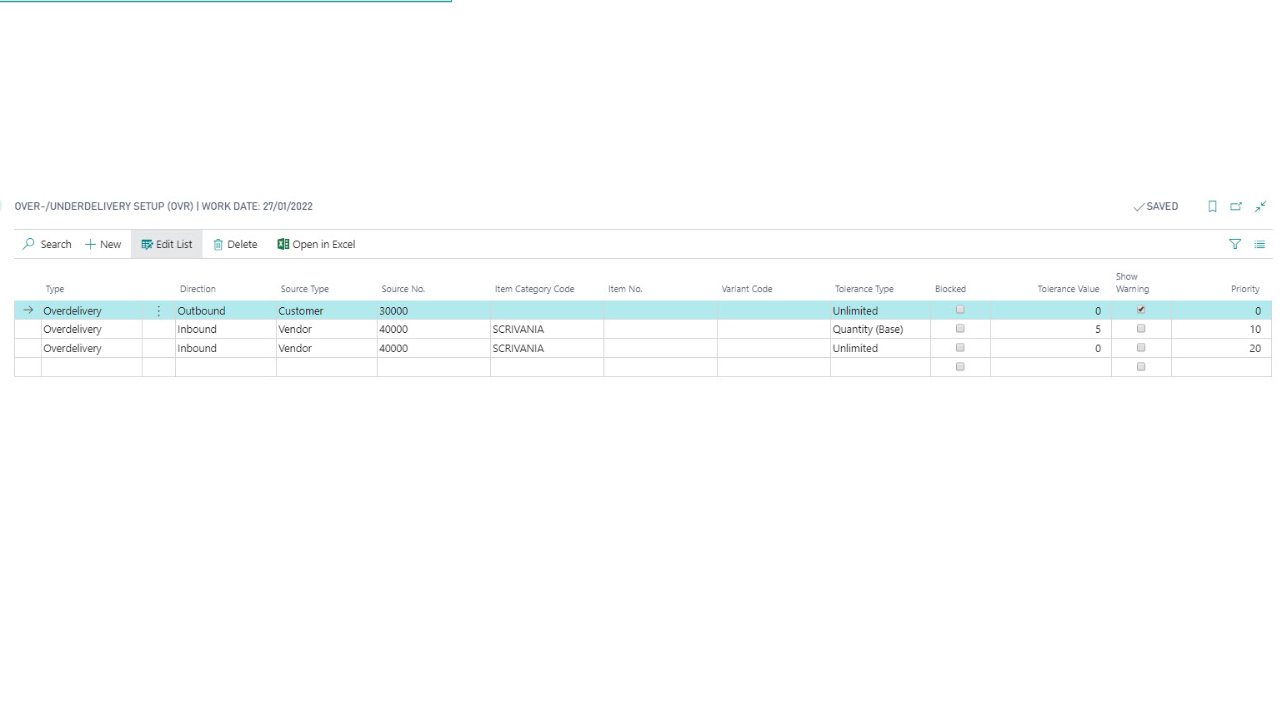Open row options for the selected Overdelivery line
This screenshot has height=720, width=1280.
tap(158, 311)
